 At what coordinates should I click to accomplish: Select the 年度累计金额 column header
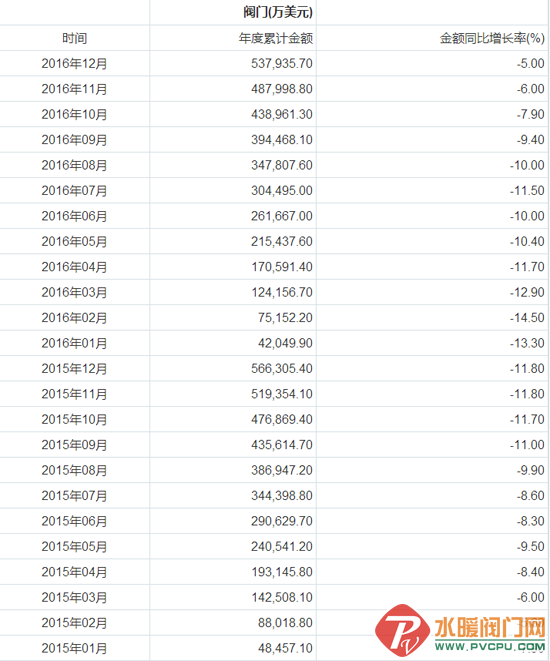pos(276,38)
